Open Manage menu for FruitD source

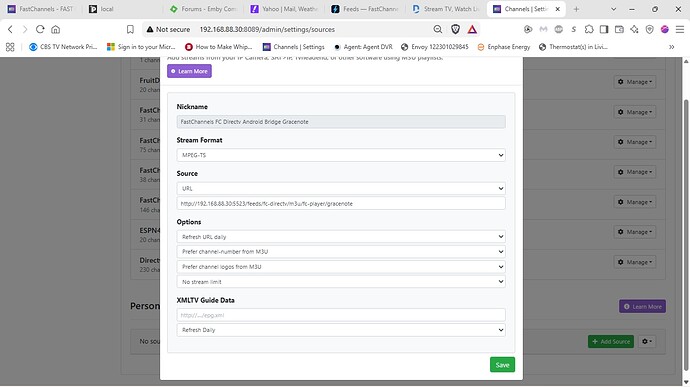coord(635,82)
